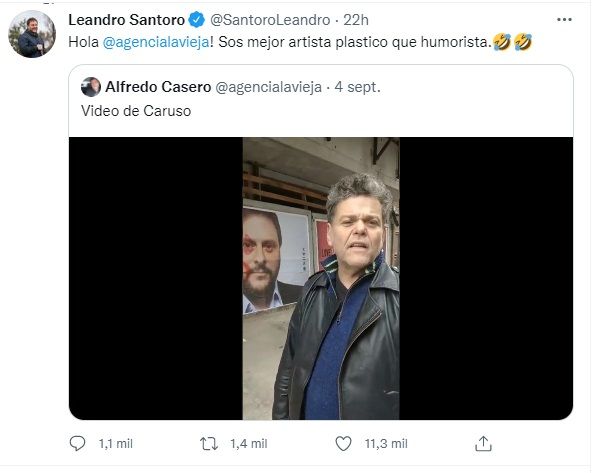Play the quoted tweet video
601x473 pixels.
[x=320, y=278]
